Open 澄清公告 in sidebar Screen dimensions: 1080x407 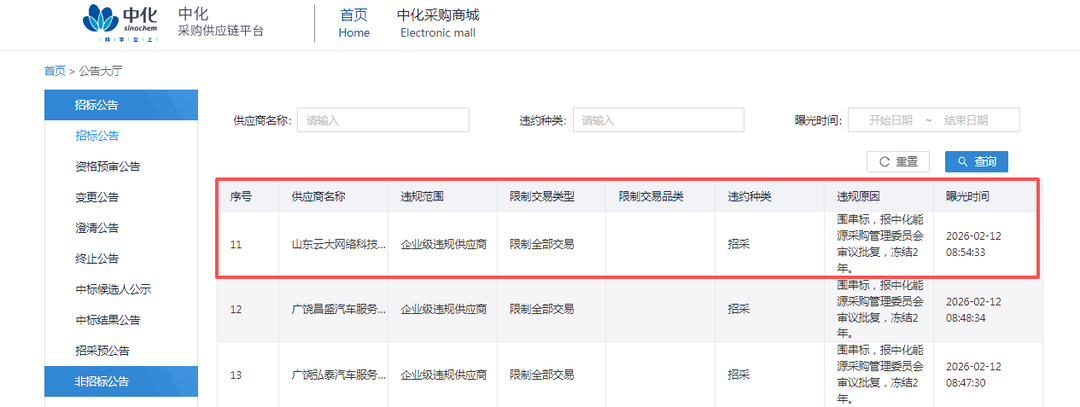click(97, 228)
